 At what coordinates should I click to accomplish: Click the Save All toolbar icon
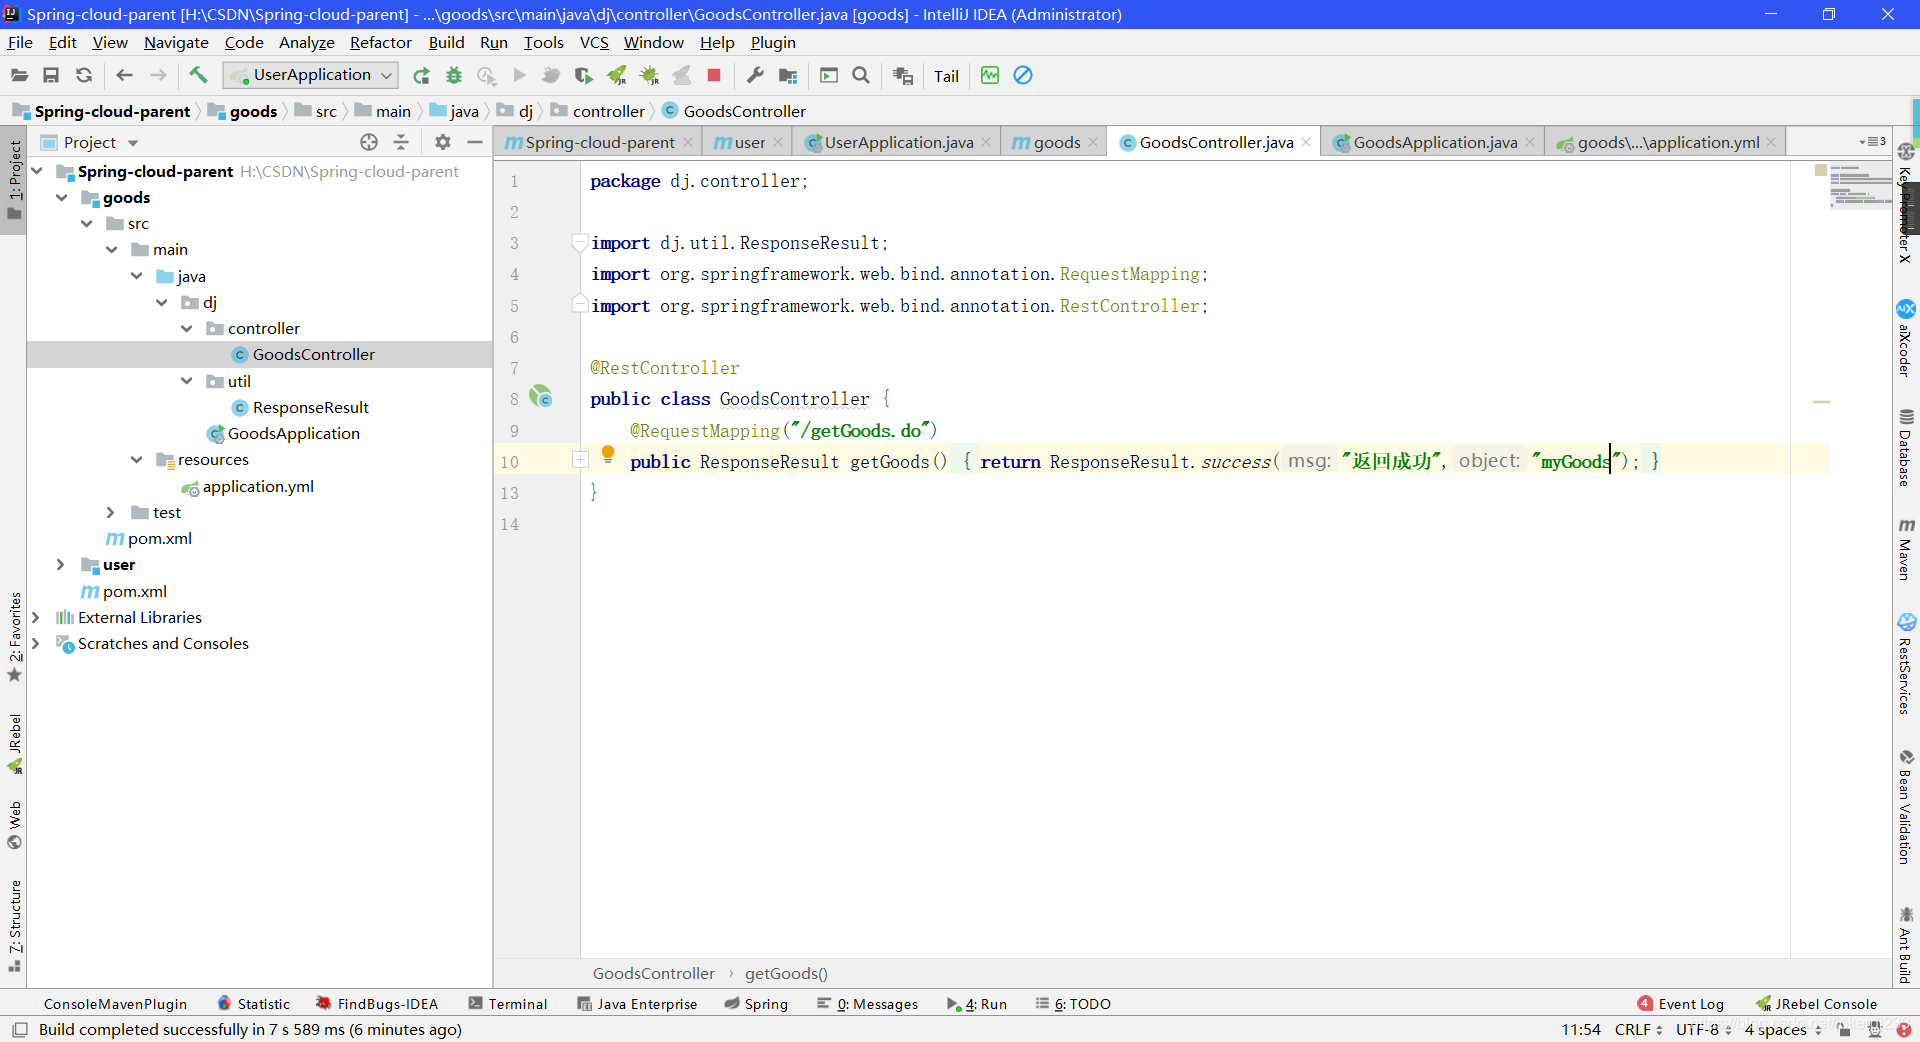[x=51, y=75]
